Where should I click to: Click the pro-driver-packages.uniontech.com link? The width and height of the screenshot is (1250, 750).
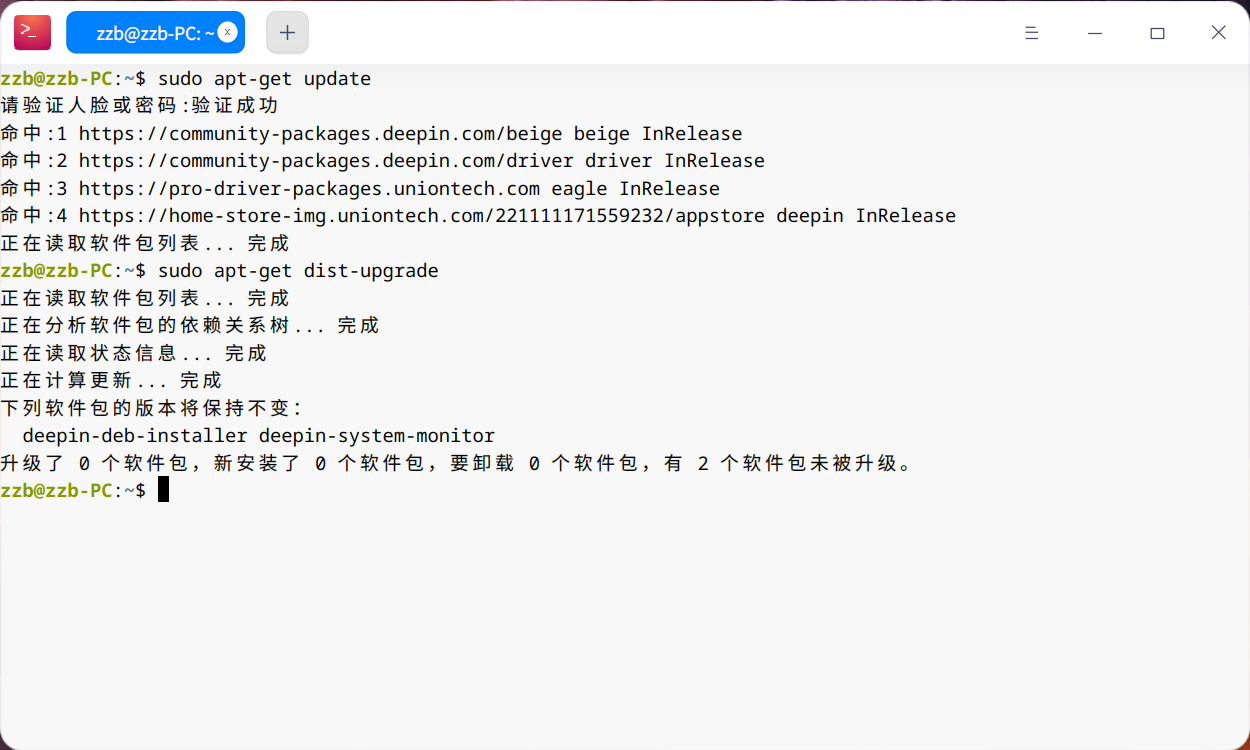pyautogui.click(x=309, y=189)
